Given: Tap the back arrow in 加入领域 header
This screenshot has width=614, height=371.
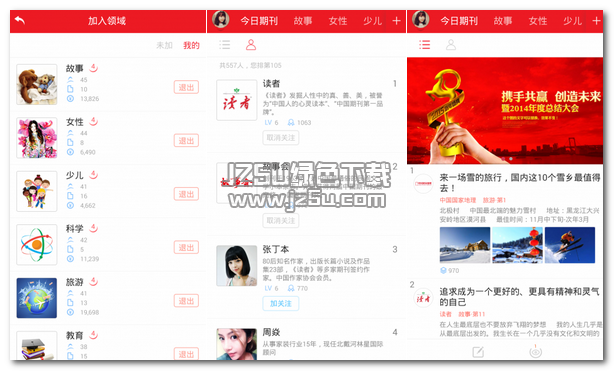Looking at the screenshot, I should coord(20,20).
